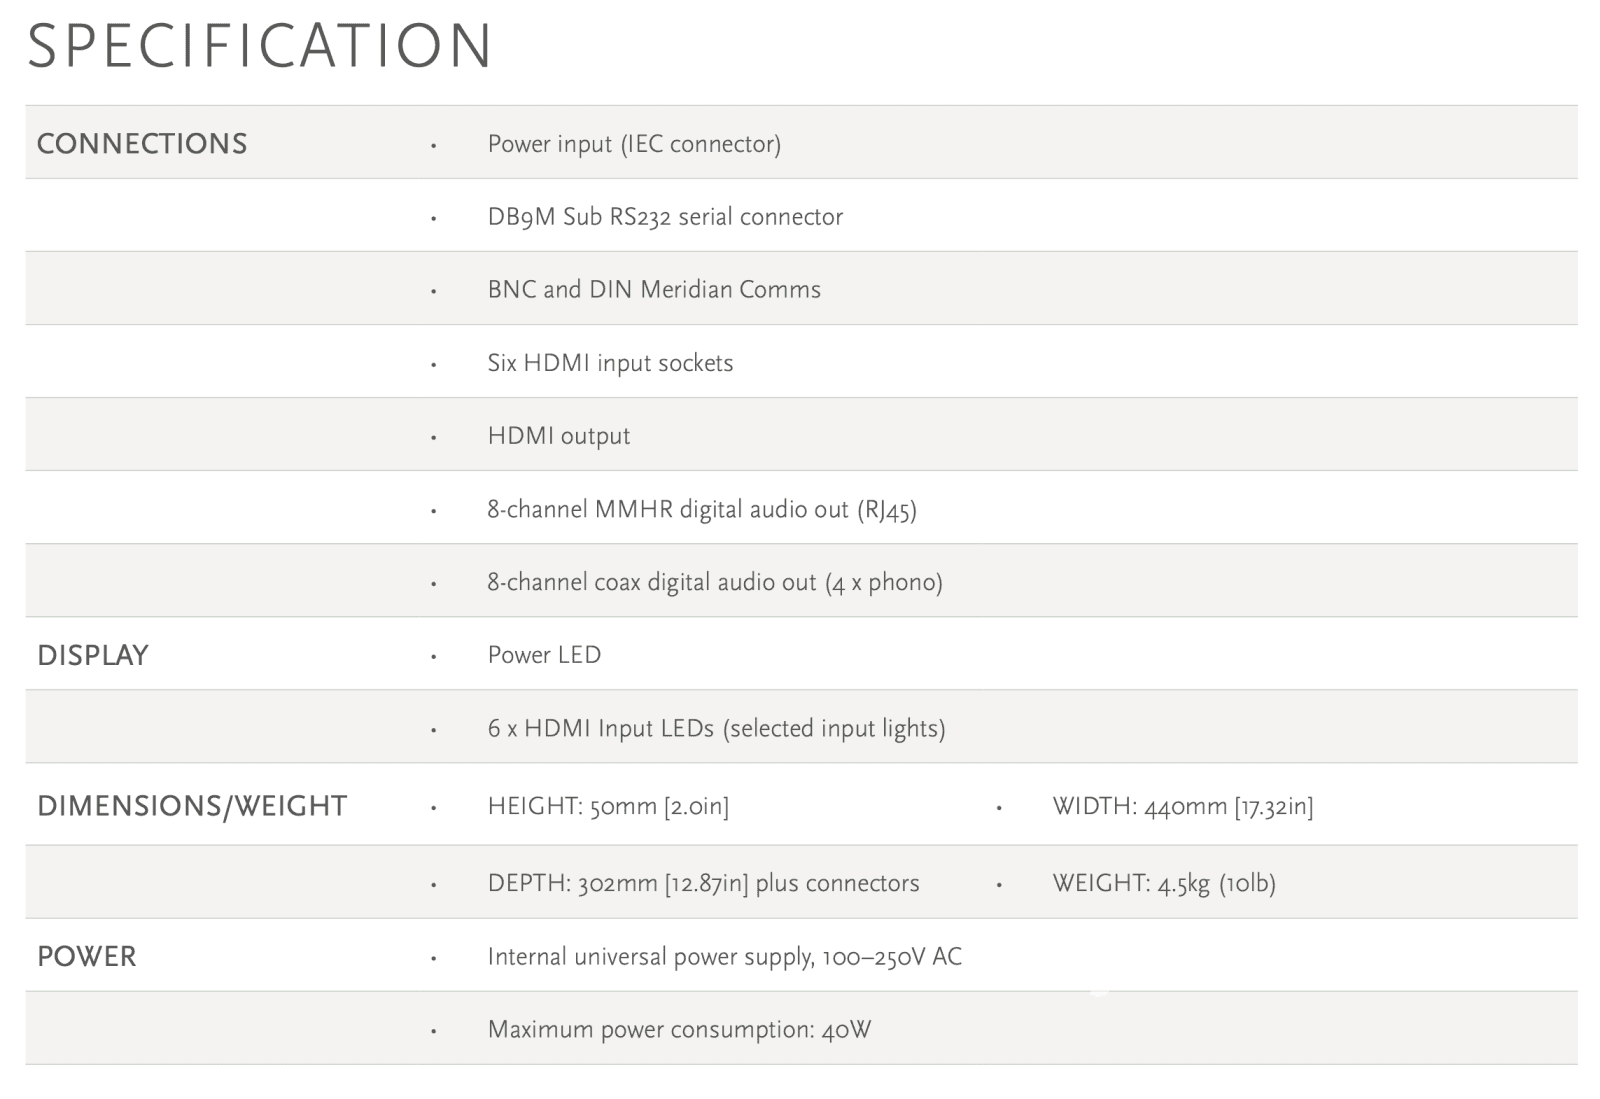Select the DIMENSIONS/WEIGHT section label
Screen dimensions: 1600x1099
coord(192,806)
